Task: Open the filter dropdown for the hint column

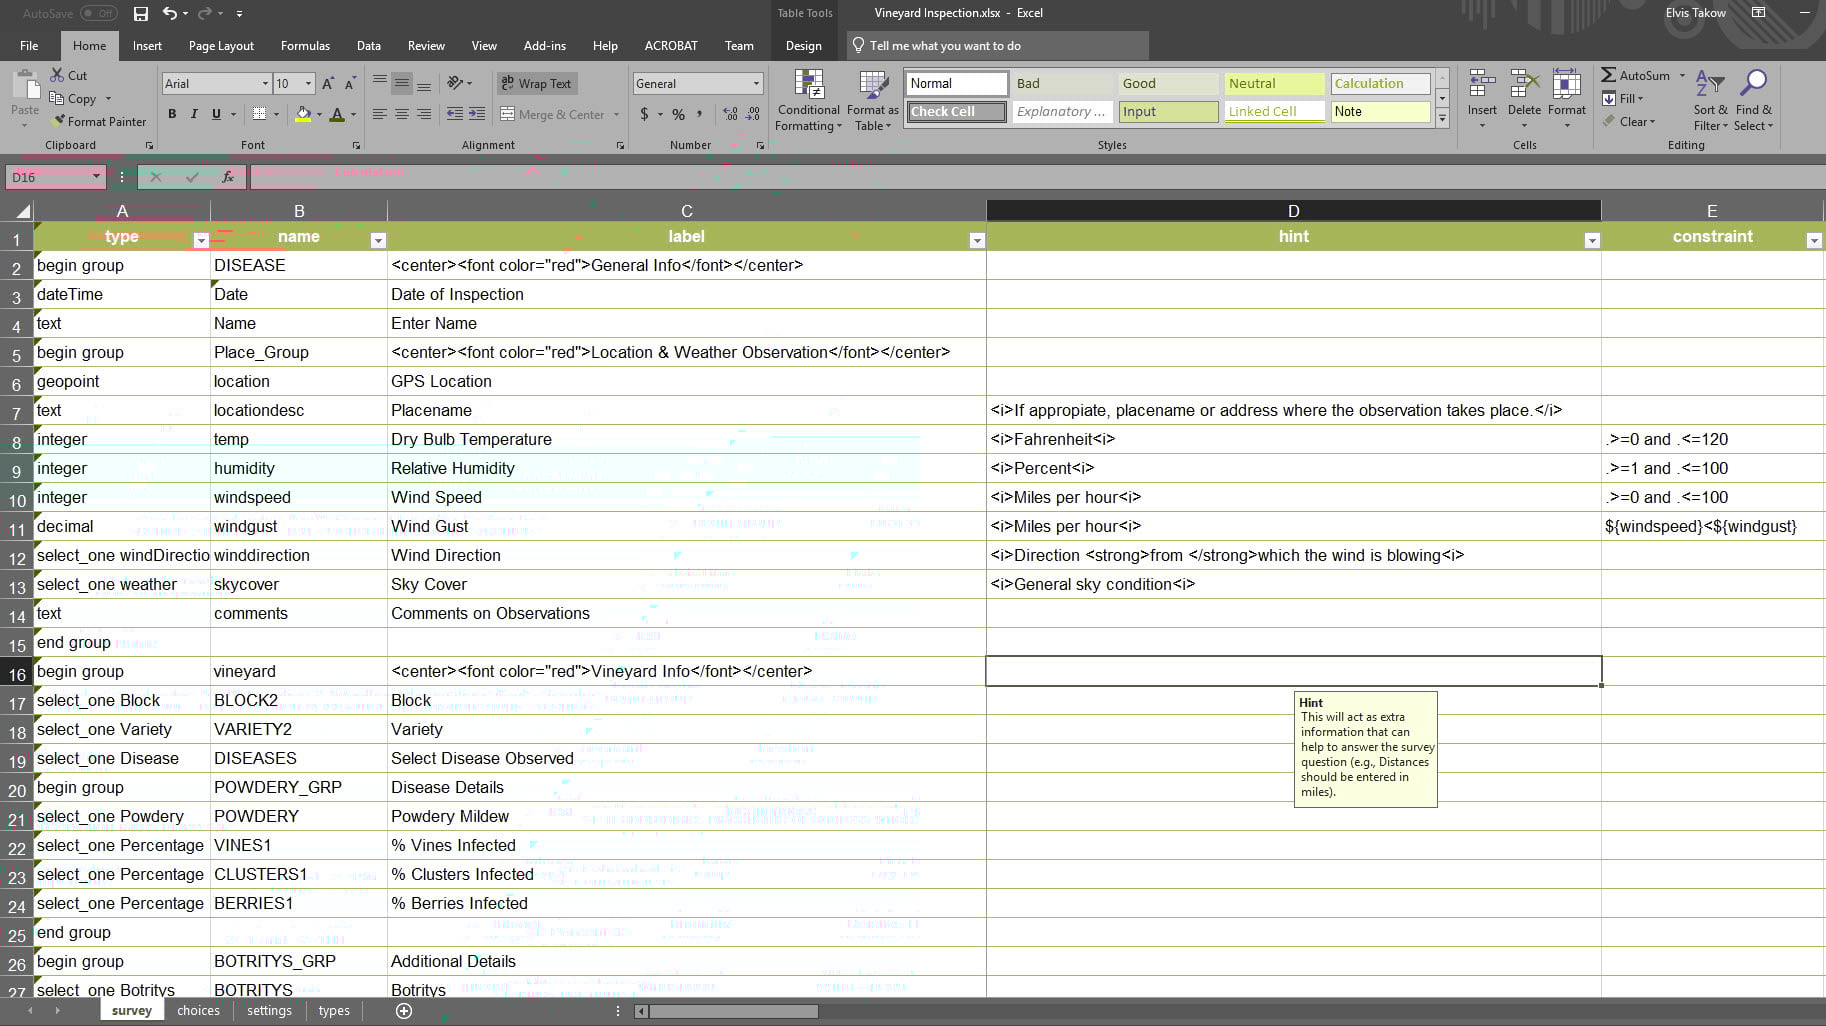Action: pyautogui.click(x=1592, y=240)
